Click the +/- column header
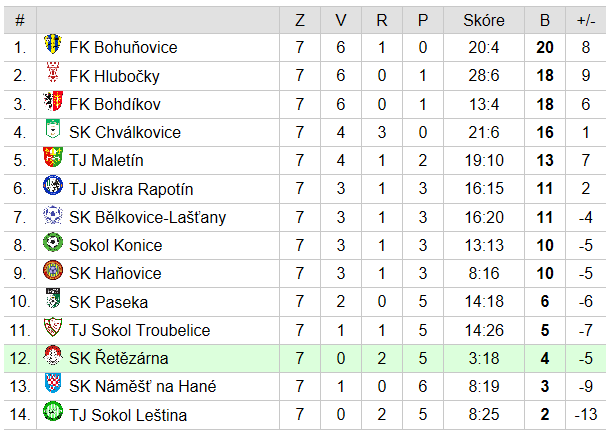Screen dimensions: 611x435 pos(586,20)
